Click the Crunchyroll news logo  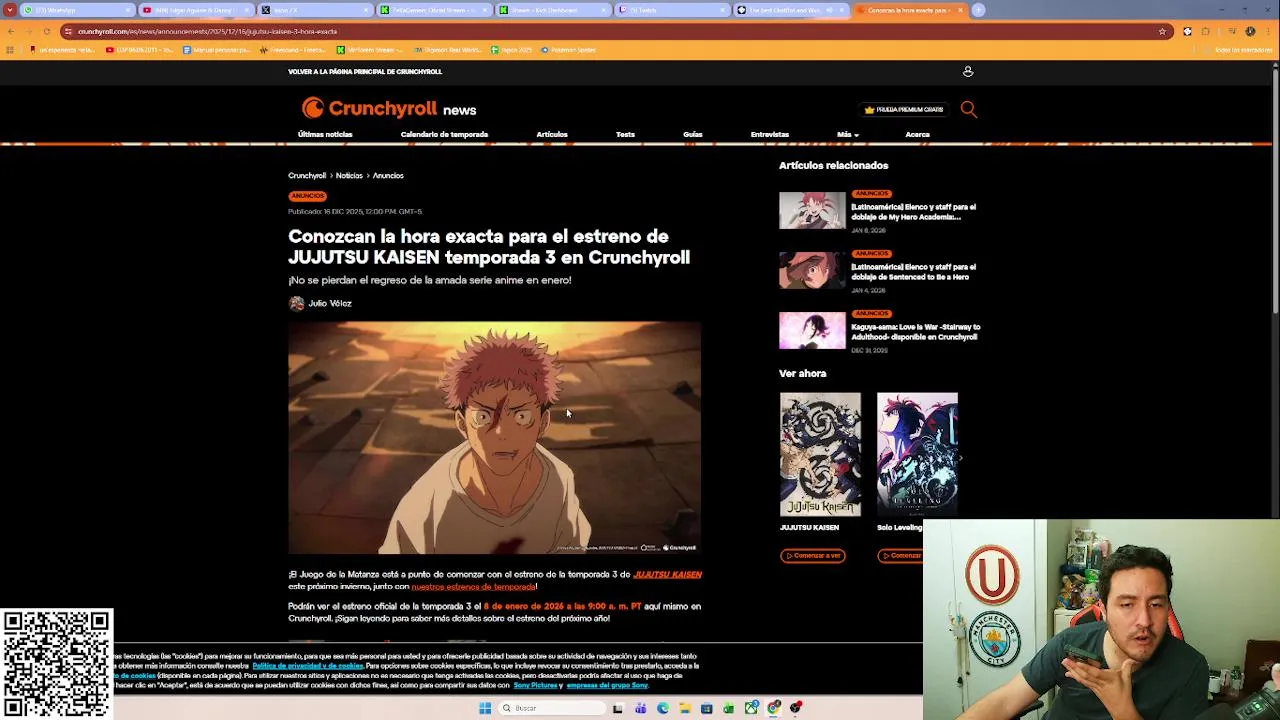[389, 108]
